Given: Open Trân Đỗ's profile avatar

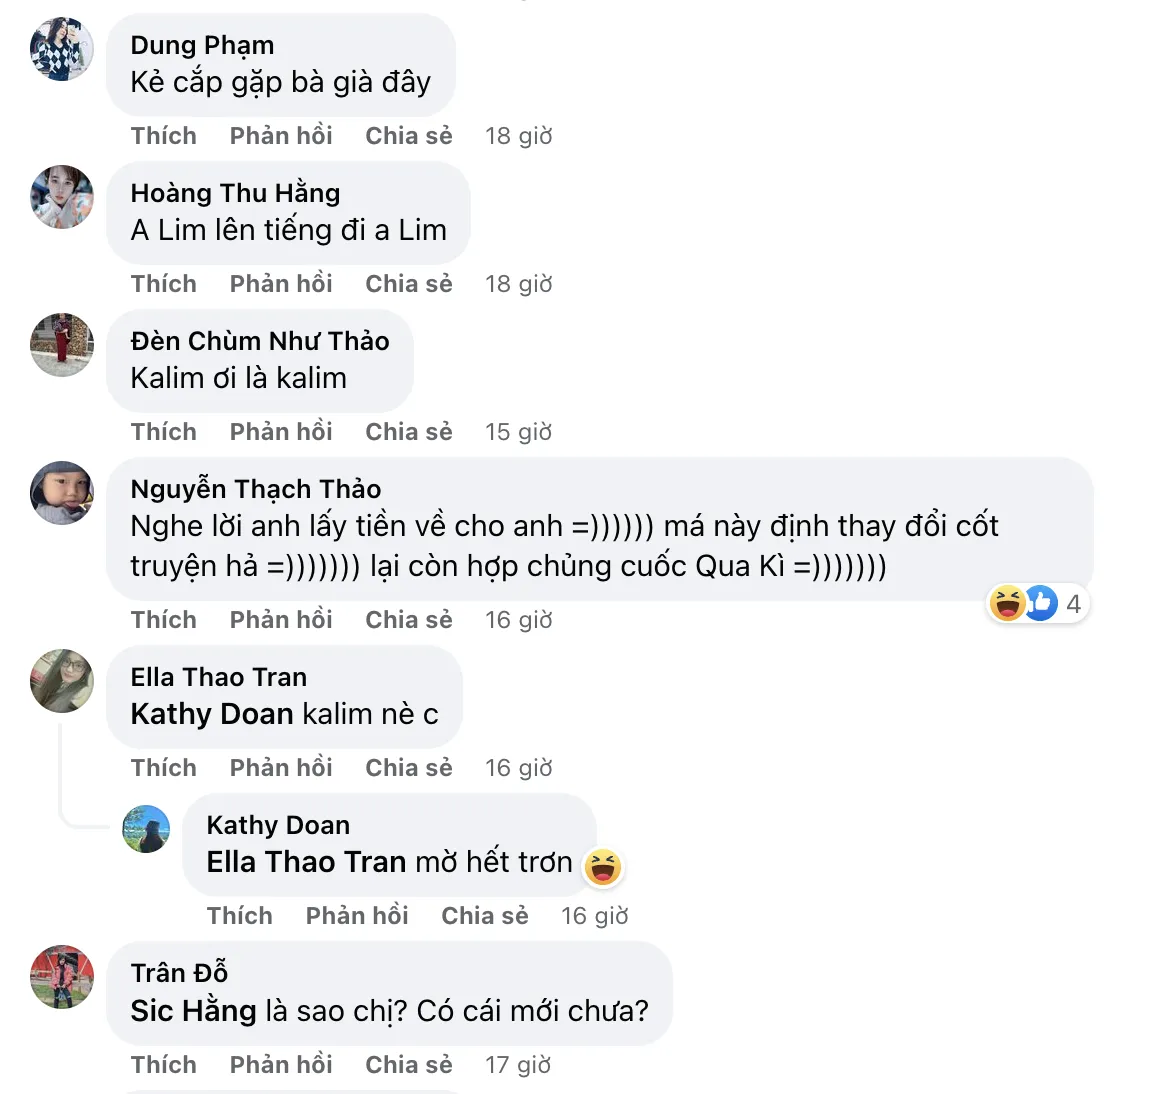Looking at the screenshot, I should point(62,977).
